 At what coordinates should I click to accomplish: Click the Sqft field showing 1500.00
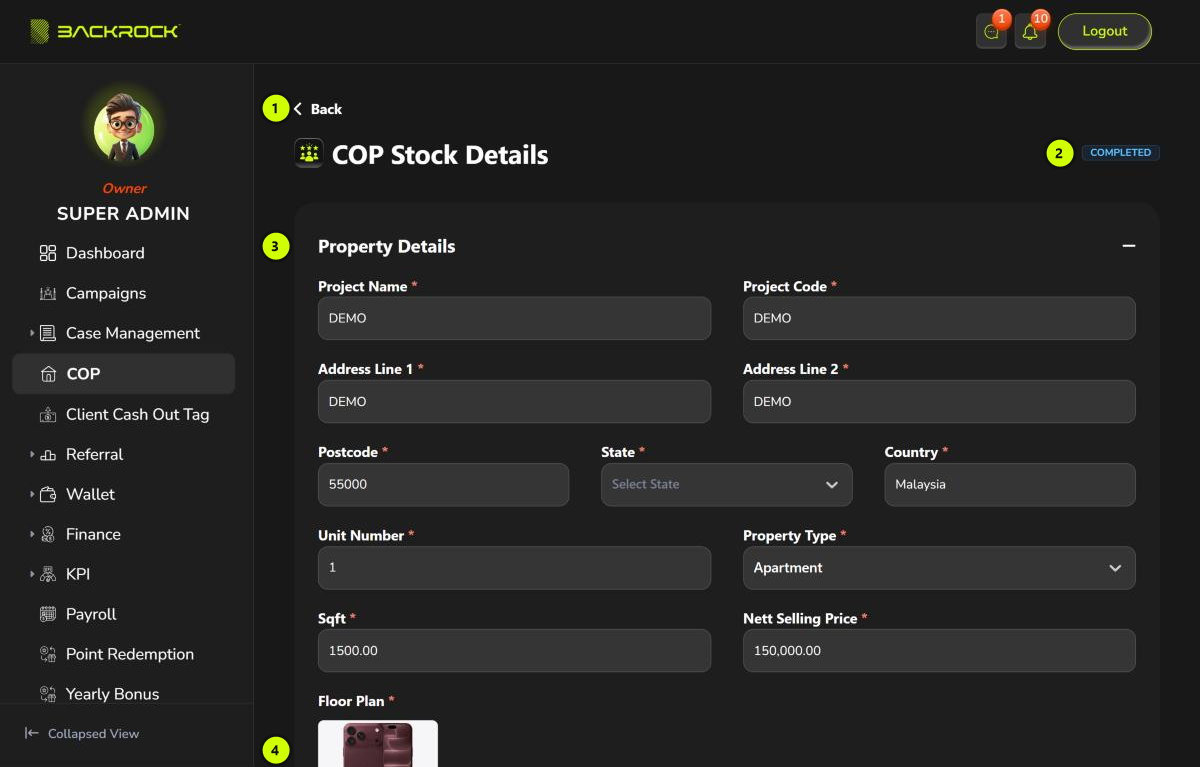click(x=514, y=650)
